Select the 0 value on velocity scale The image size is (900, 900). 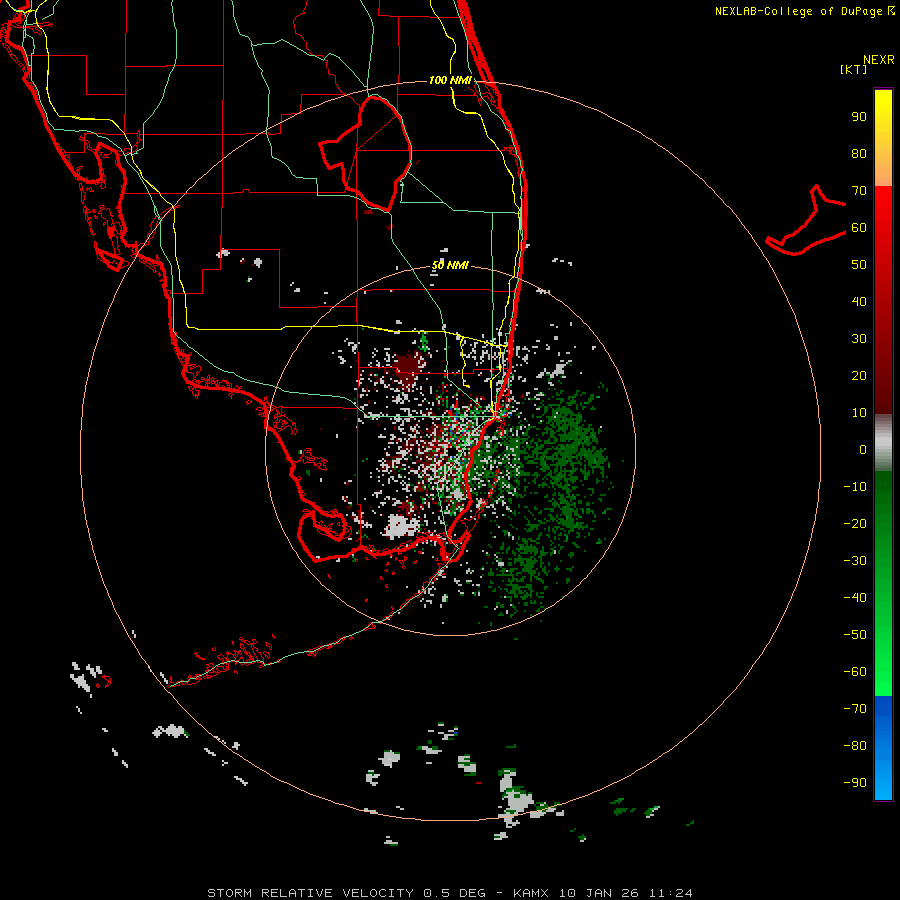863,450
